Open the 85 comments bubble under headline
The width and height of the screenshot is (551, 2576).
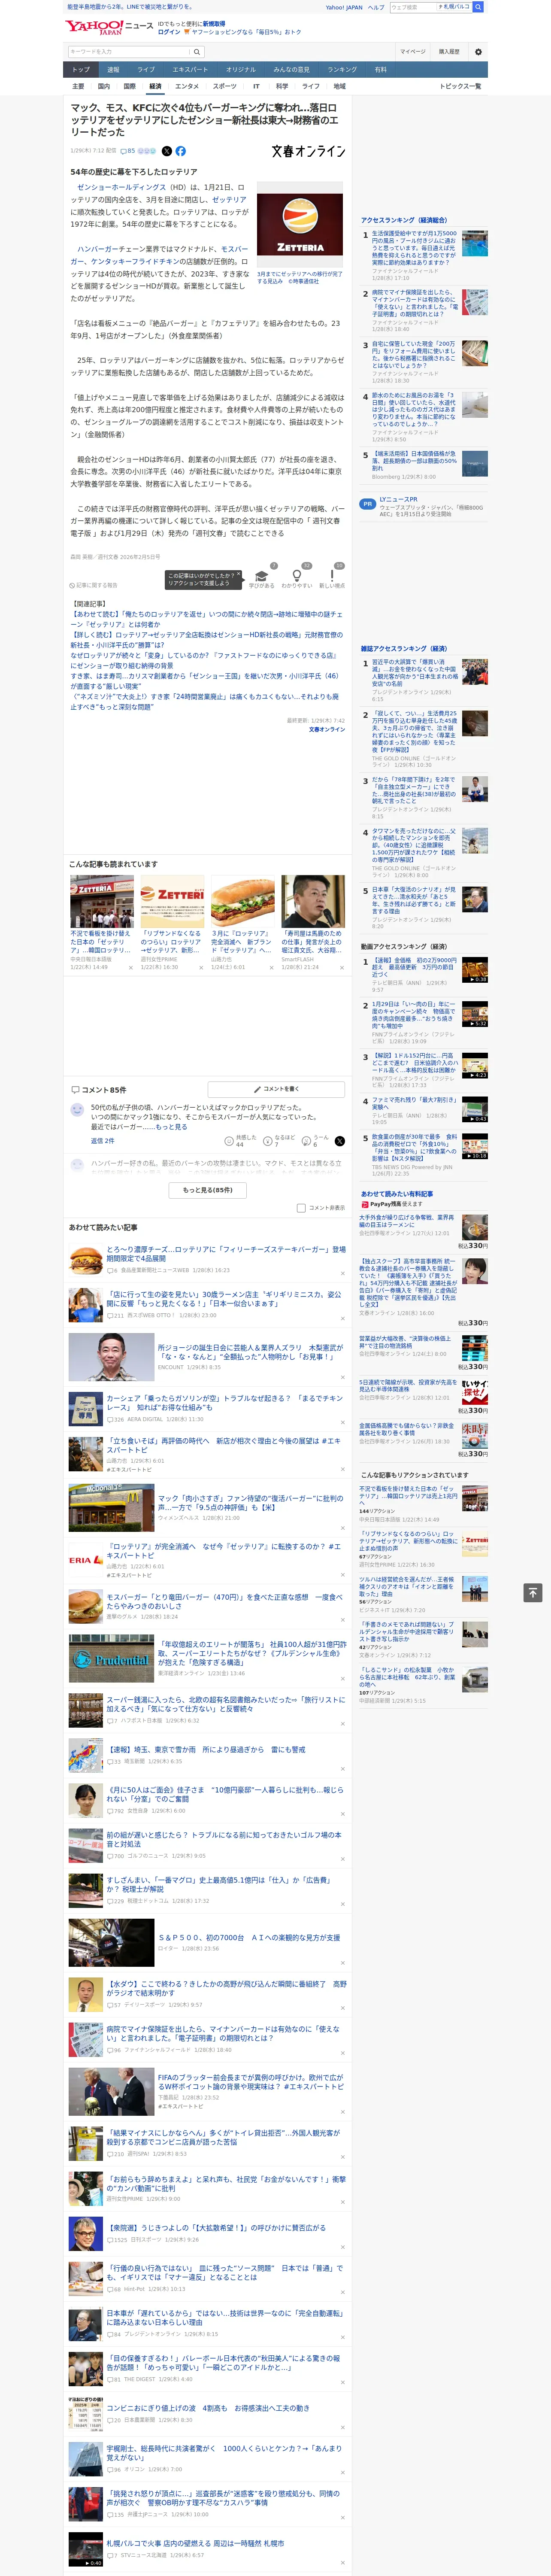(x=128, y=151)
